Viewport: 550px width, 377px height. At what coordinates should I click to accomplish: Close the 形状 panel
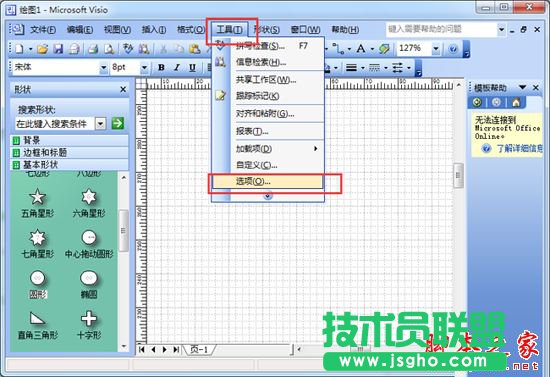123,89
